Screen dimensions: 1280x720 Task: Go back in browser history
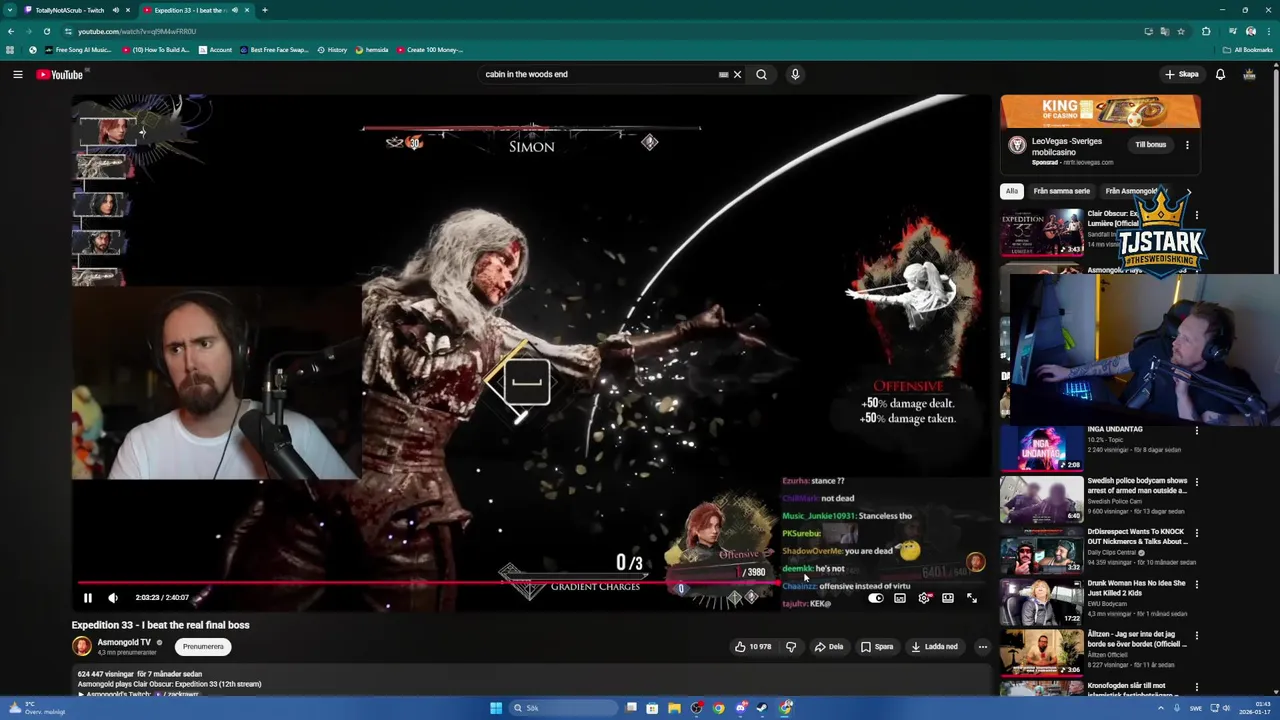[x=11, y=31]
